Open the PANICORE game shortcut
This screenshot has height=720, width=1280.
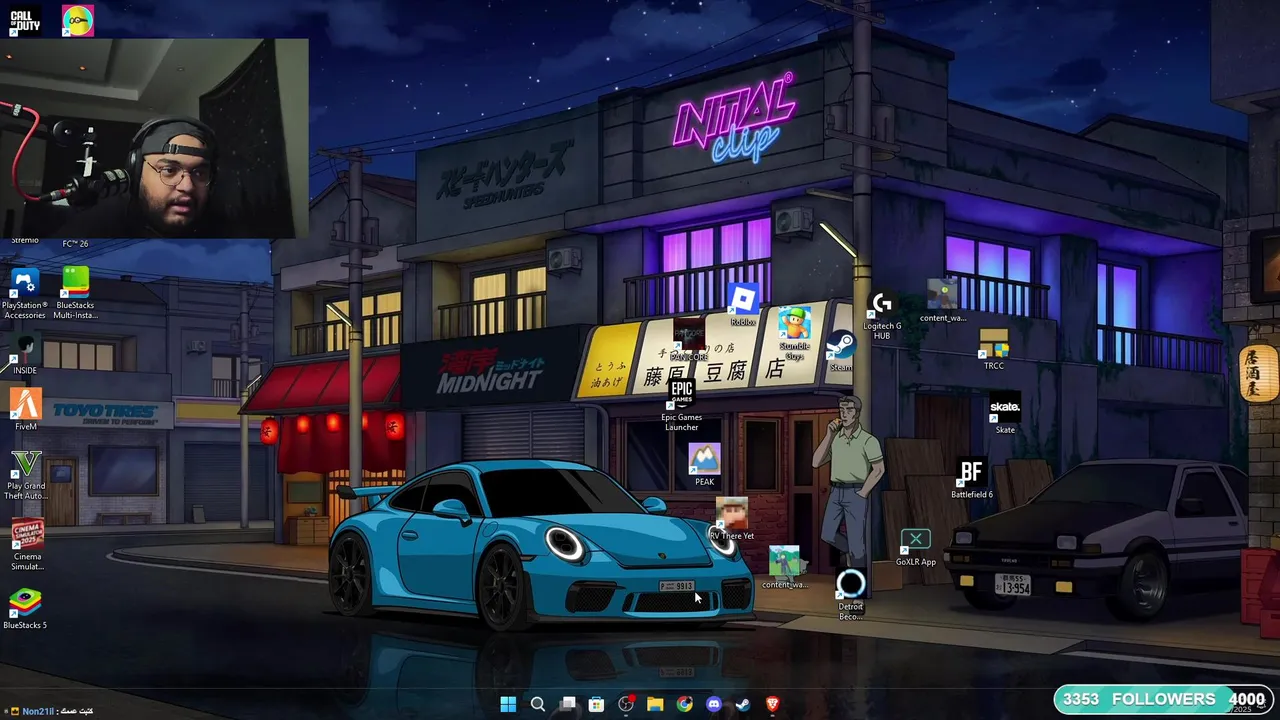tap(688, 340)
